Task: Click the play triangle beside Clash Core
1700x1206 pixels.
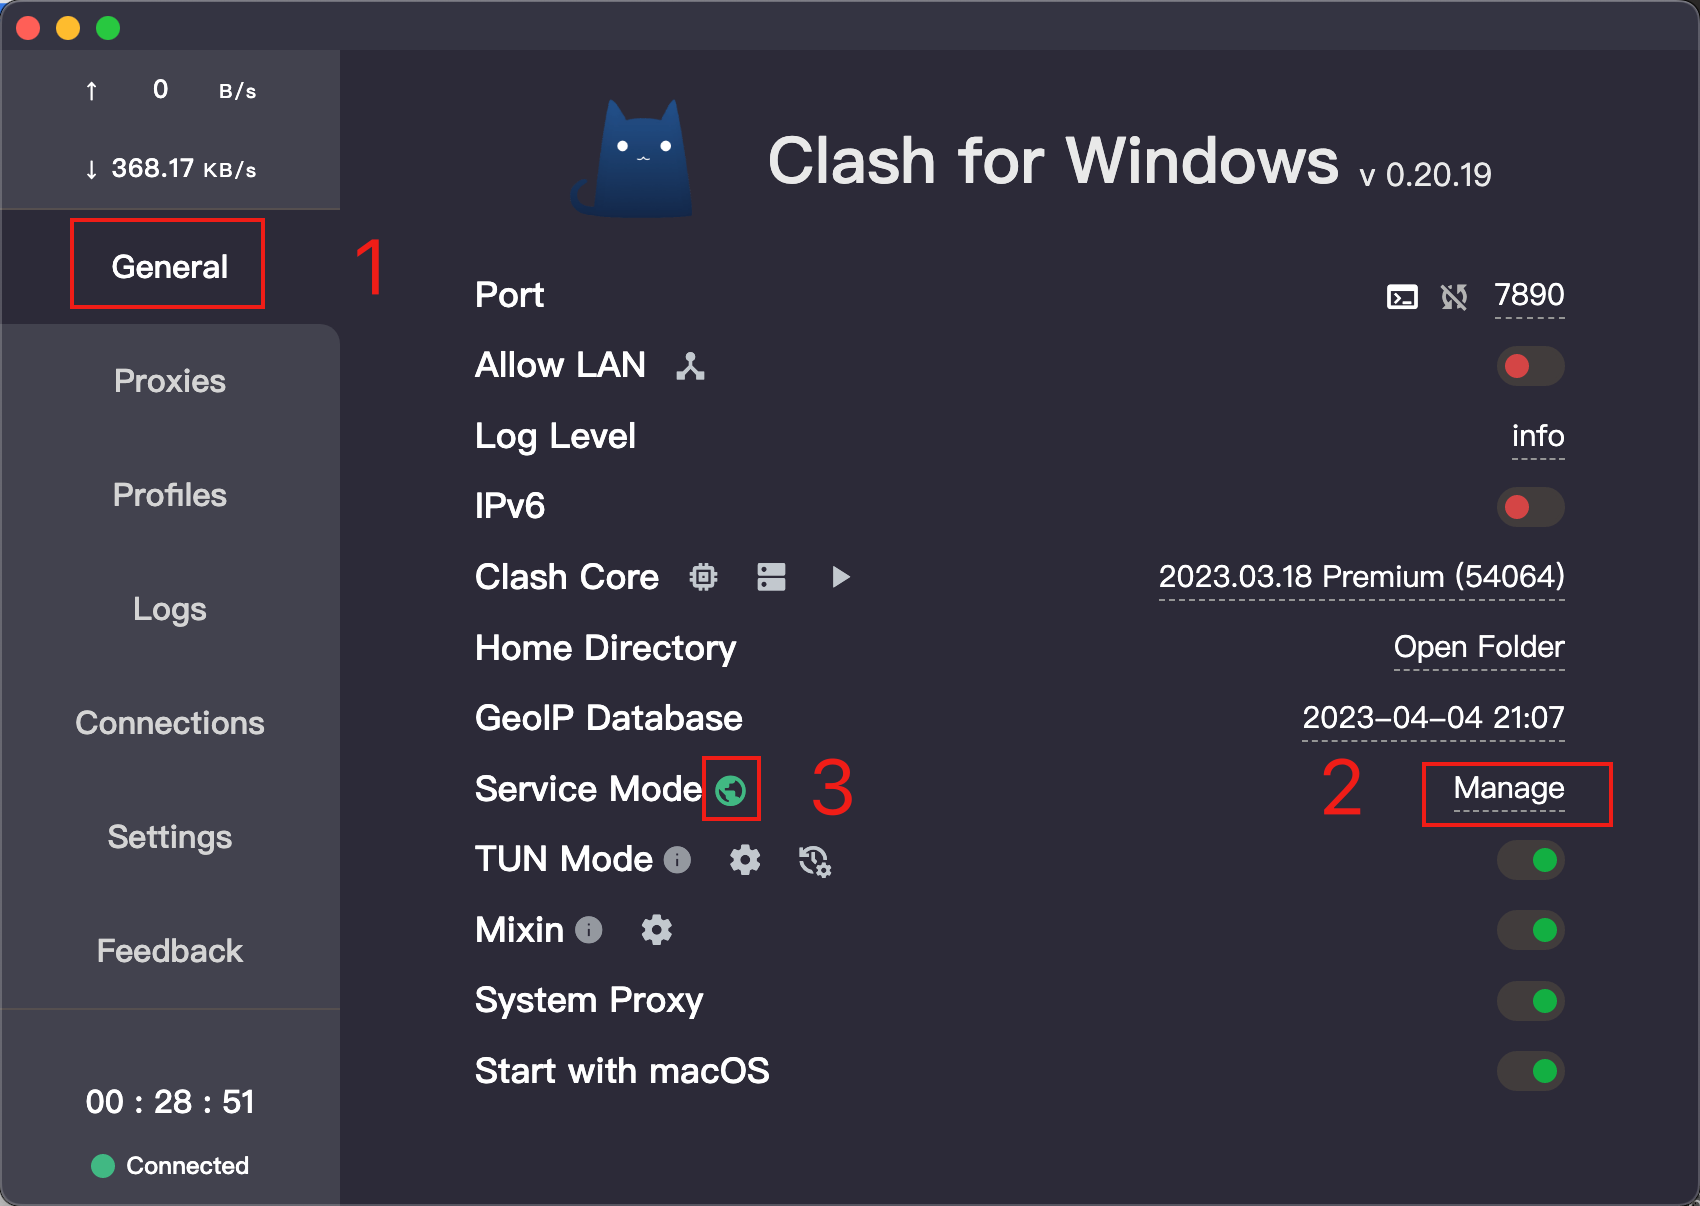Action: (841, 577)
